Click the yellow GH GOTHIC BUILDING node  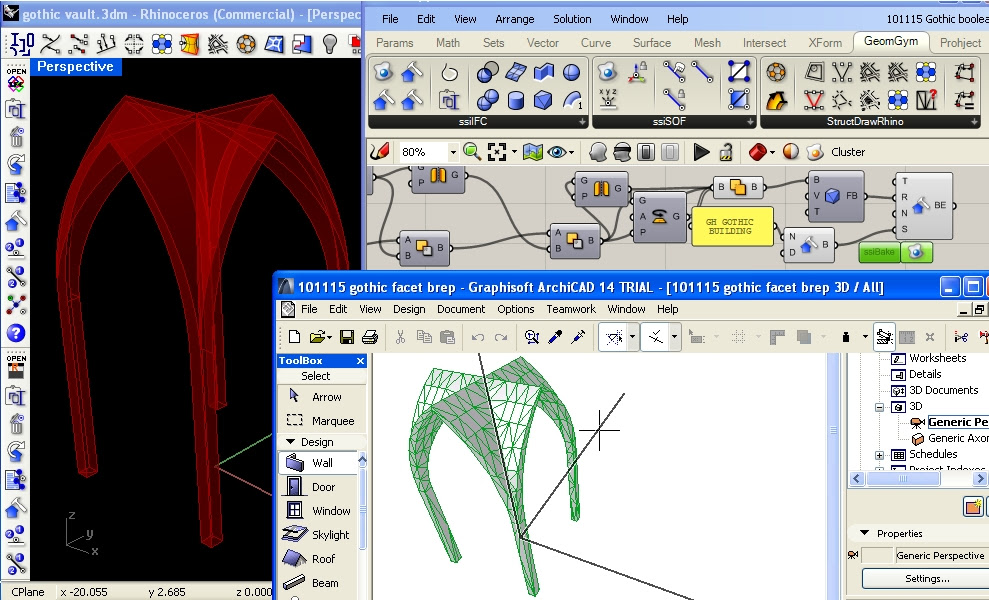[x=732, y=226]
